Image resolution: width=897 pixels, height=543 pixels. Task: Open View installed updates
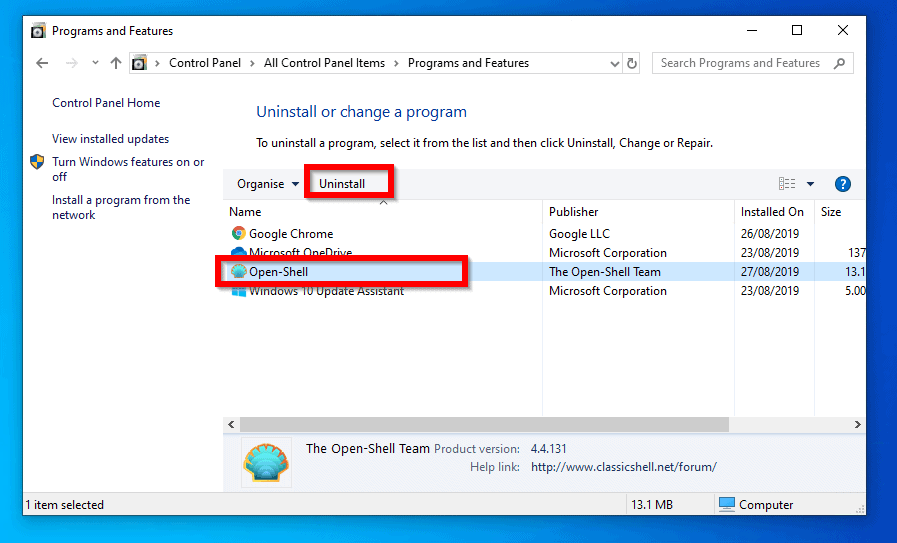(x=110, y=139)
